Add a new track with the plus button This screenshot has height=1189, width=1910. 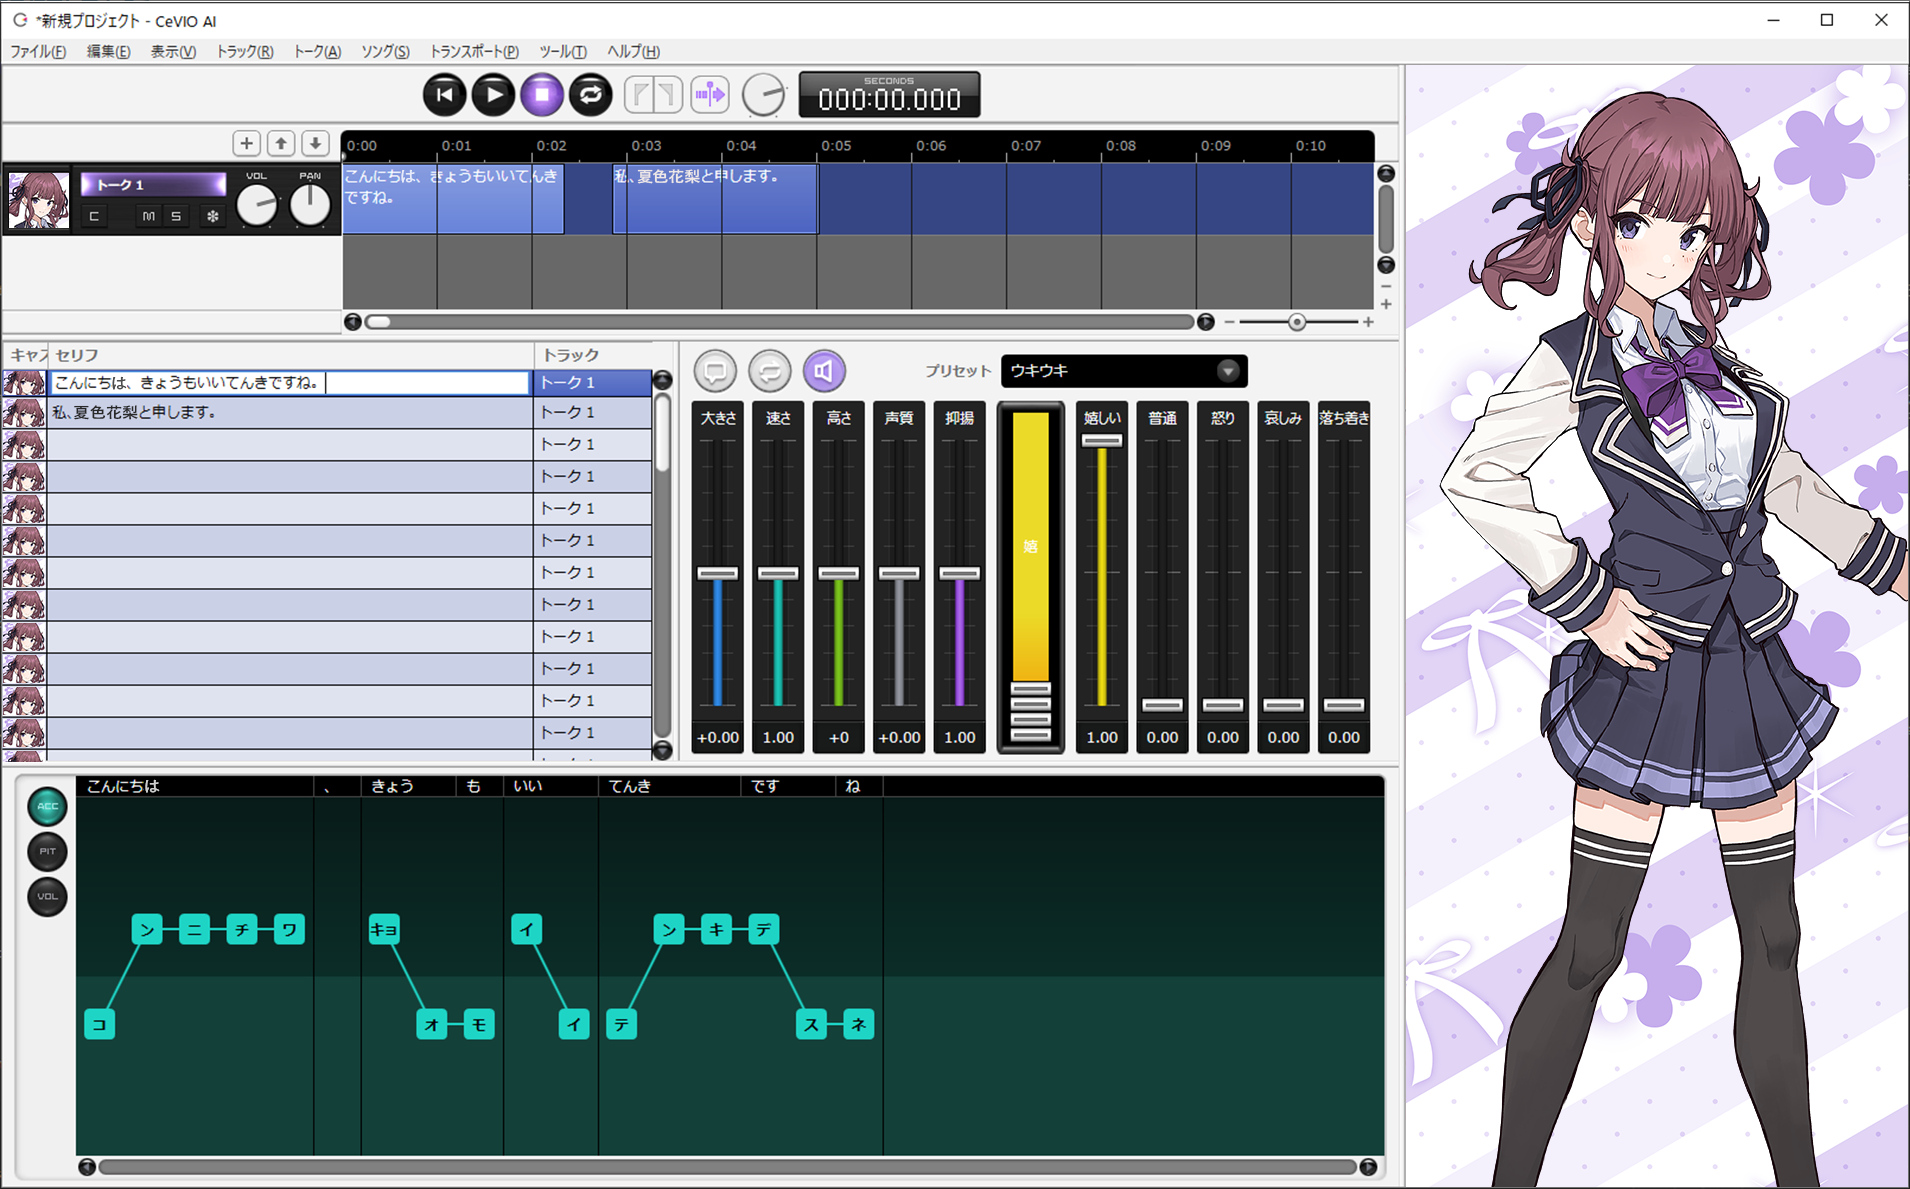(x=247, y=143)
